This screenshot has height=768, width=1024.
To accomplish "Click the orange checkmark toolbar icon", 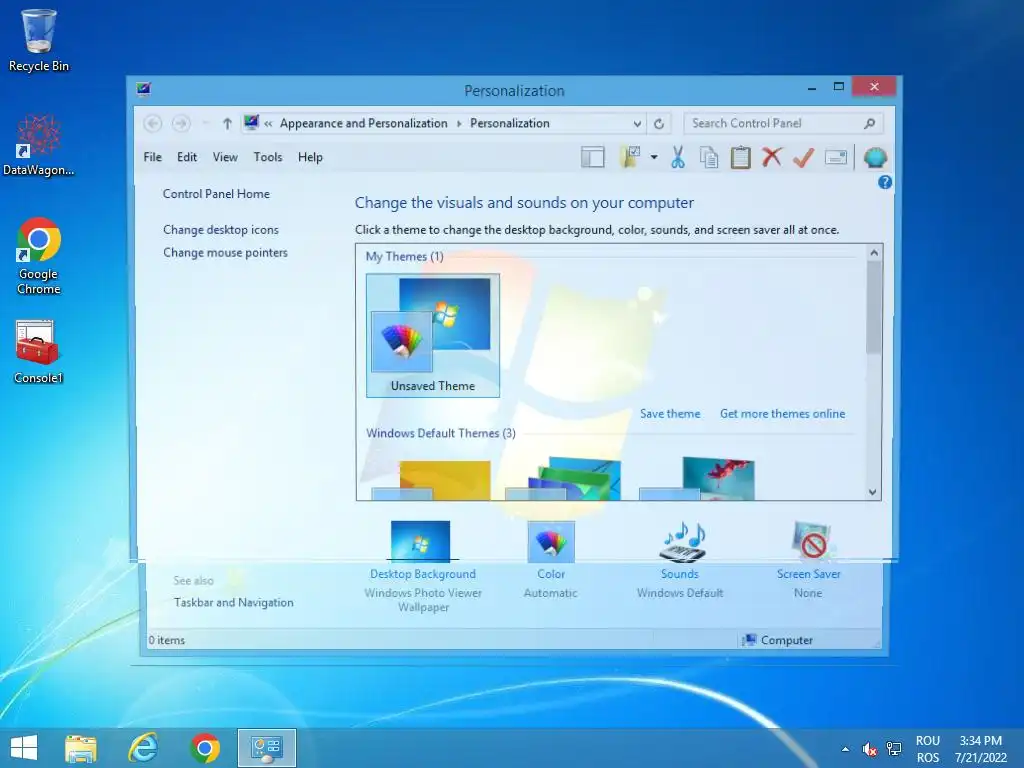I will [803, 157].
